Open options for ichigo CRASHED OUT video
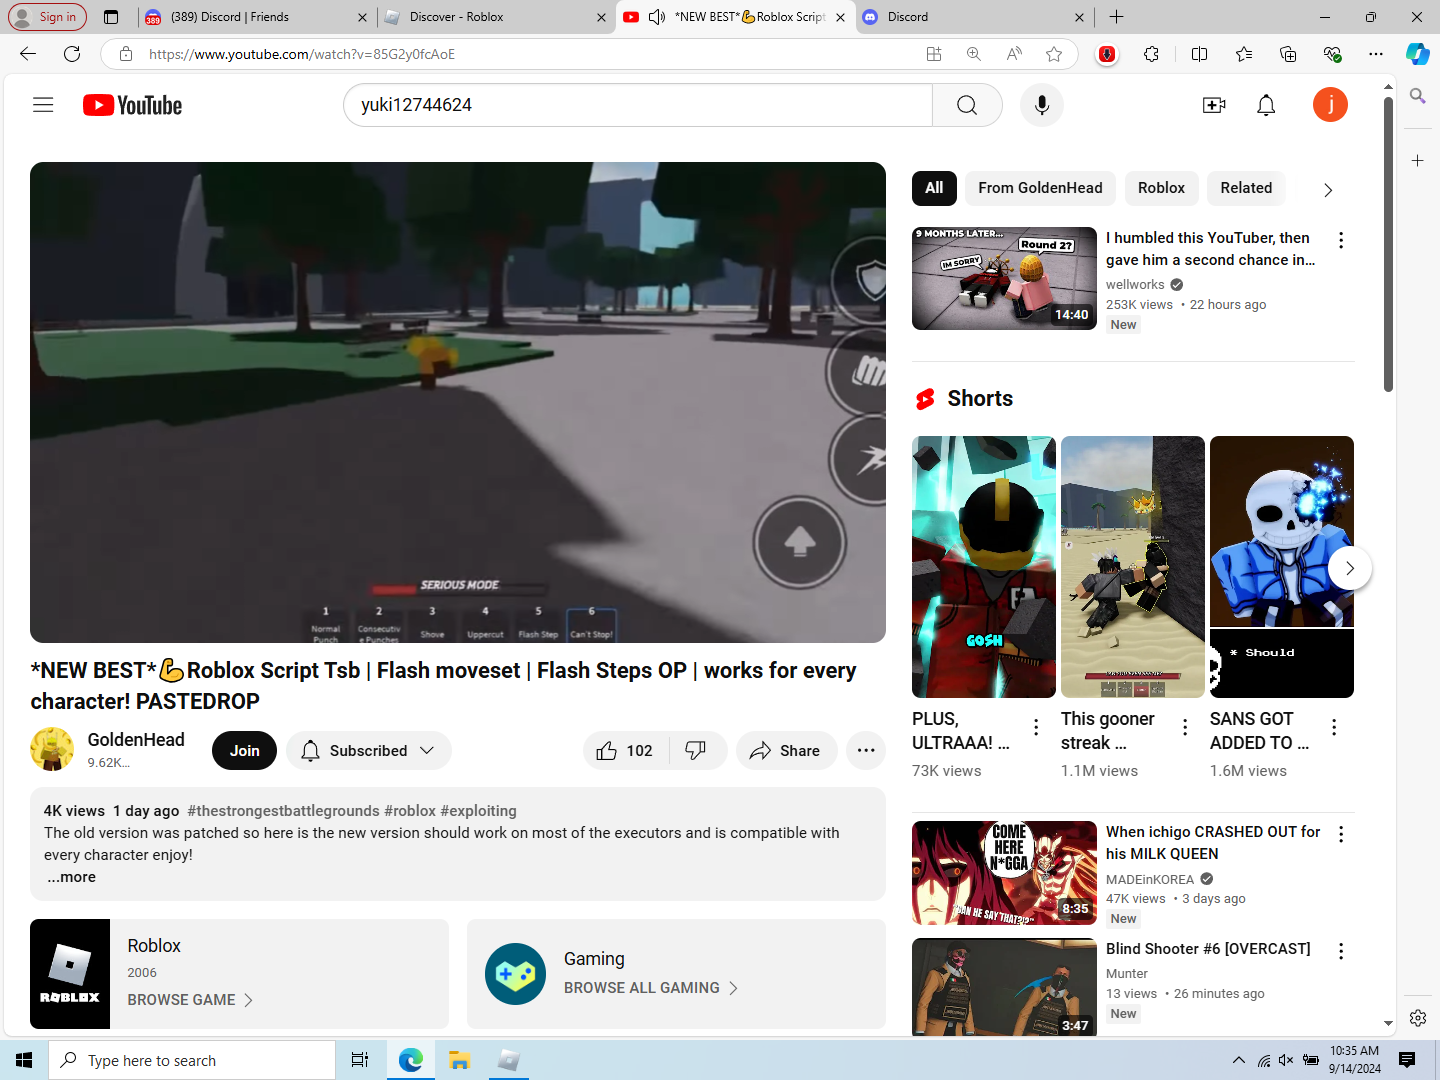The width and height of the screenshot is (1440, 1080). [x=1341, y=834]
